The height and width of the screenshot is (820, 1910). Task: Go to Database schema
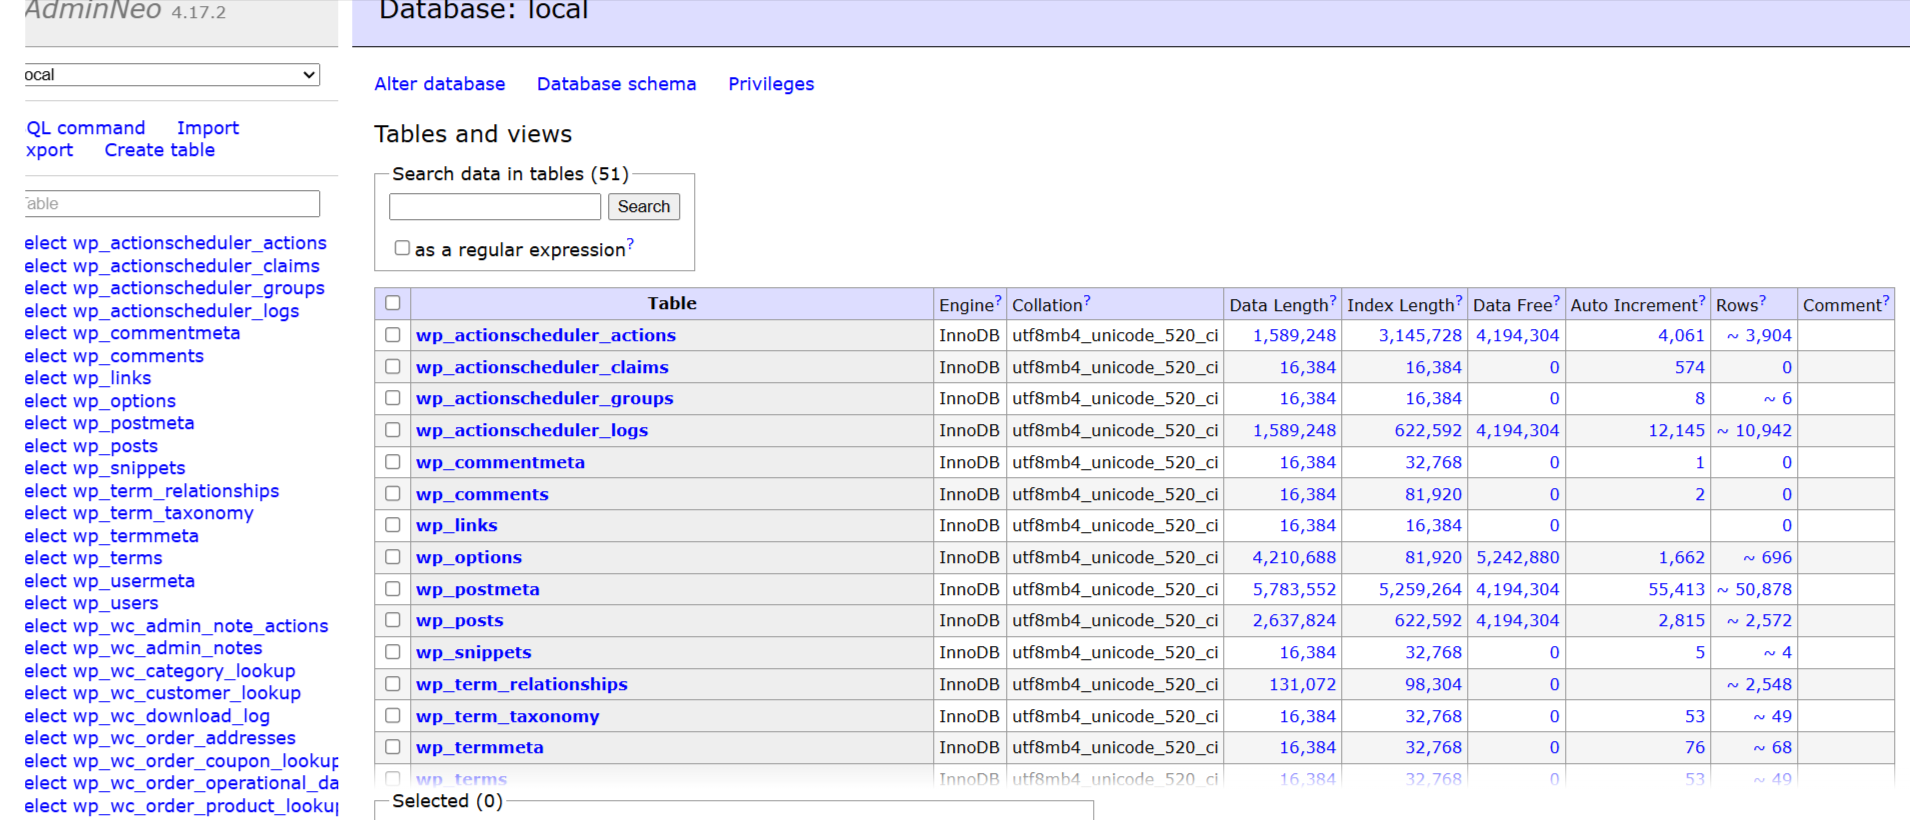pos(616,84)
